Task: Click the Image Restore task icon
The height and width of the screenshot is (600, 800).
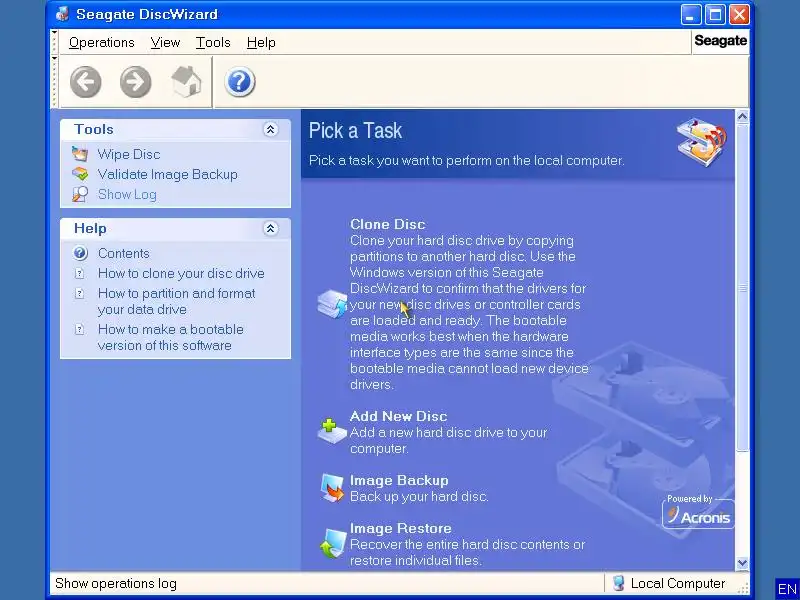Action: point(332,543)
